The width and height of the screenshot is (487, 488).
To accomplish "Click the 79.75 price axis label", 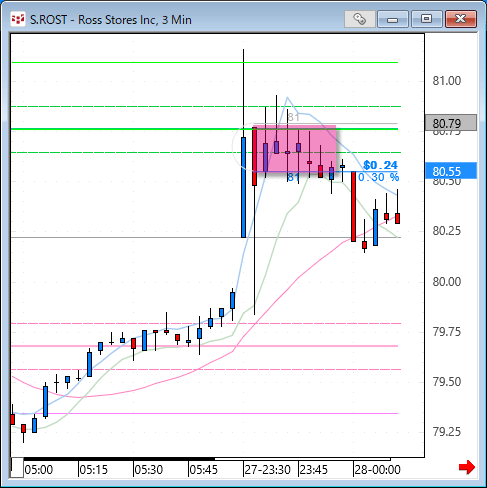I will [x=447, y=332].
